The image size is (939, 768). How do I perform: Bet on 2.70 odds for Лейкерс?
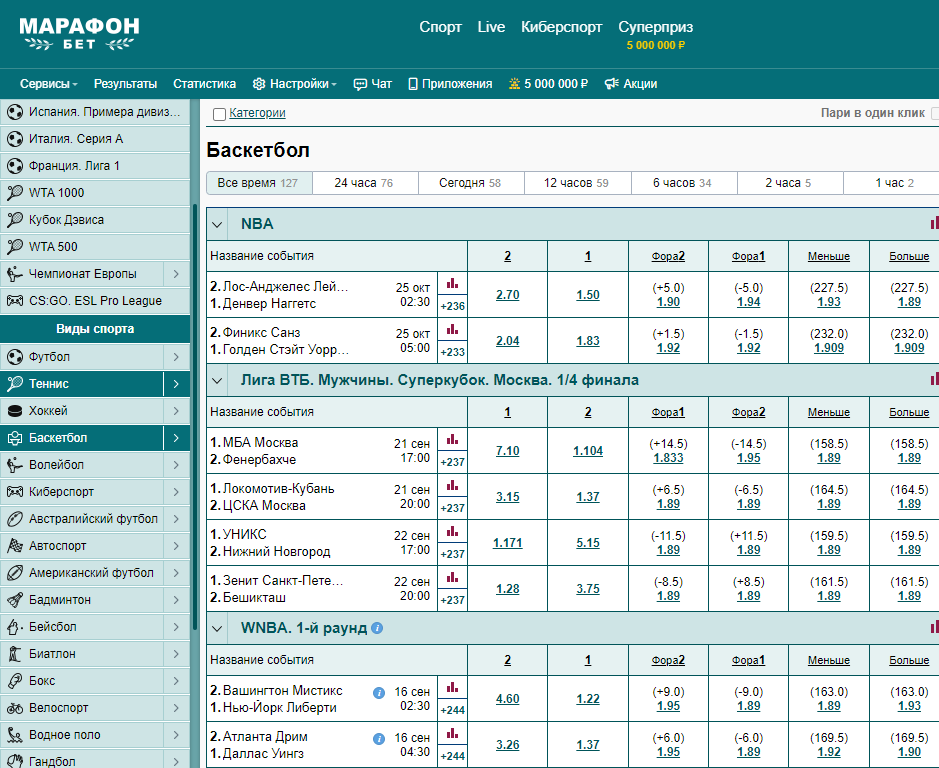(508, 295)
